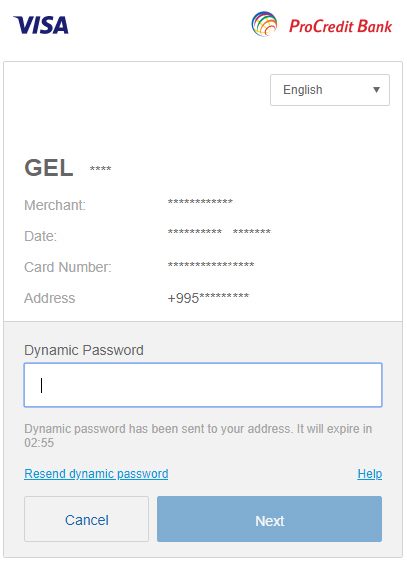Open the English language dropdown

click(330, 90)
